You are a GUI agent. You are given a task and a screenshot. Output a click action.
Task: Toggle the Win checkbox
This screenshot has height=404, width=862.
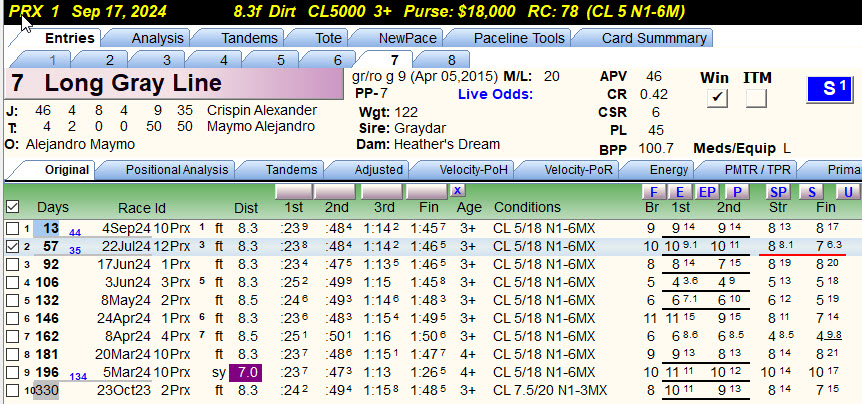pos(717,98)
